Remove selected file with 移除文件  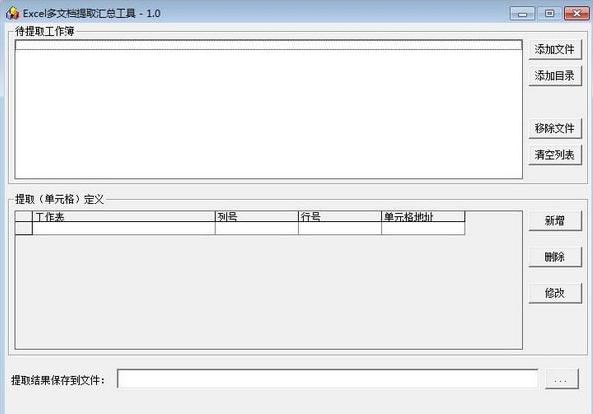coord(555,128)
